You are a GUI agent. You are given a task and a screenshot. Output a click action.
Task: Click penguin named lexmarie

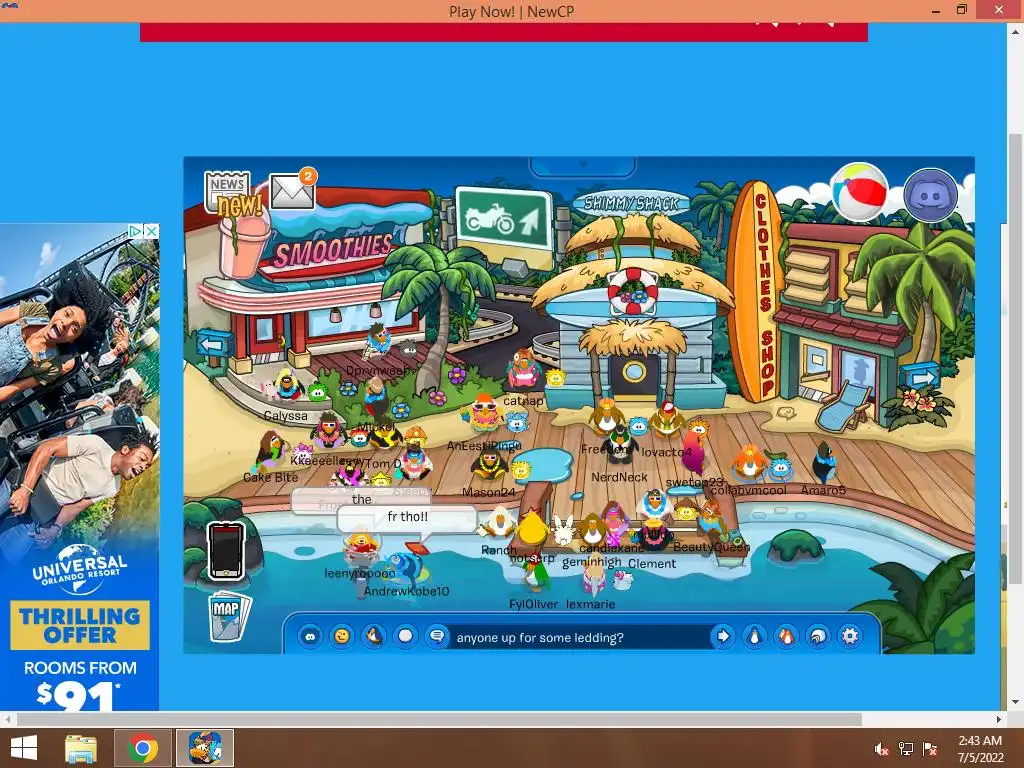[x=594, y=579]
